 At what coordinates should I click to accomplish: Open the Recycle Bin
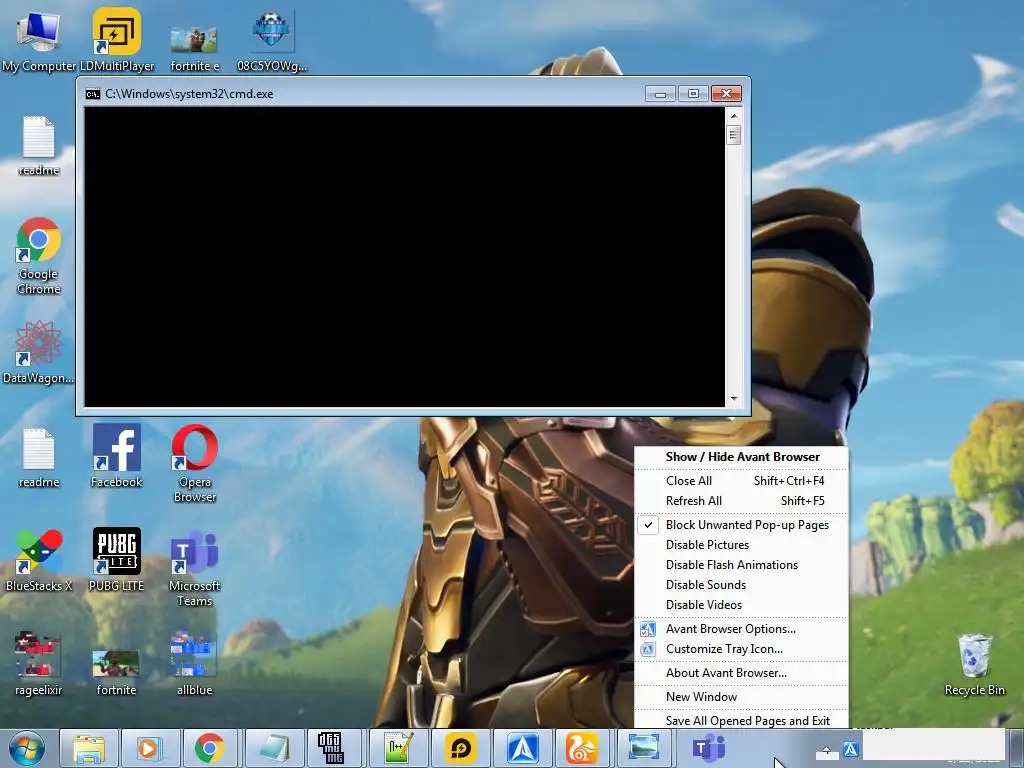coord(974,665)
